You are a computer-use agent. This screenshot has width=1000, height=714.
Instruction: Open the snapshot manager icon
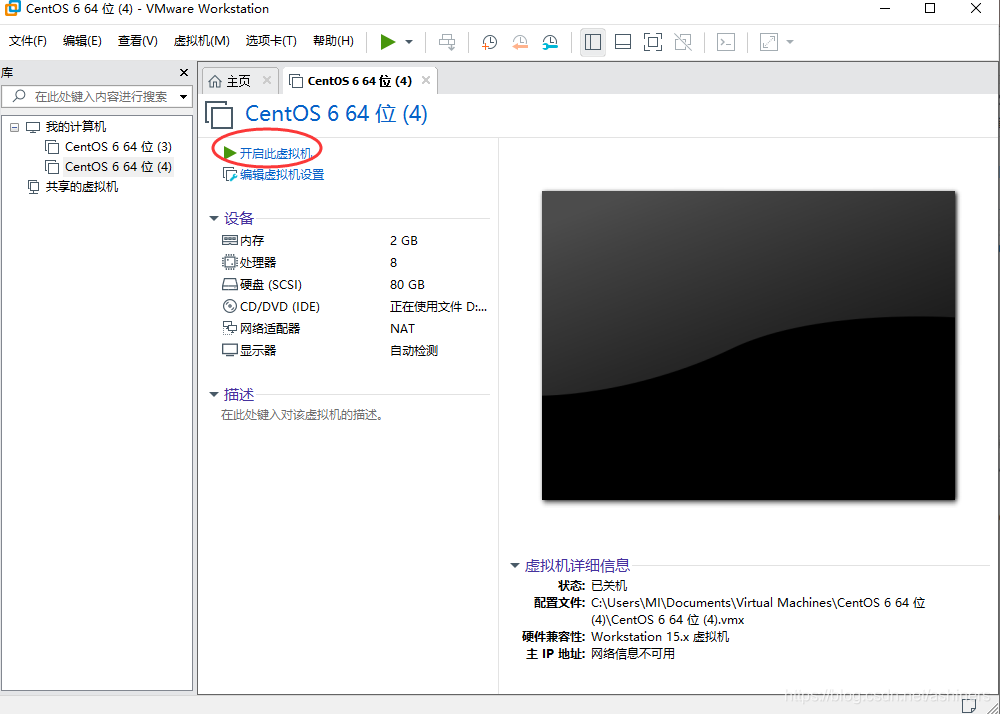point(550,42)
